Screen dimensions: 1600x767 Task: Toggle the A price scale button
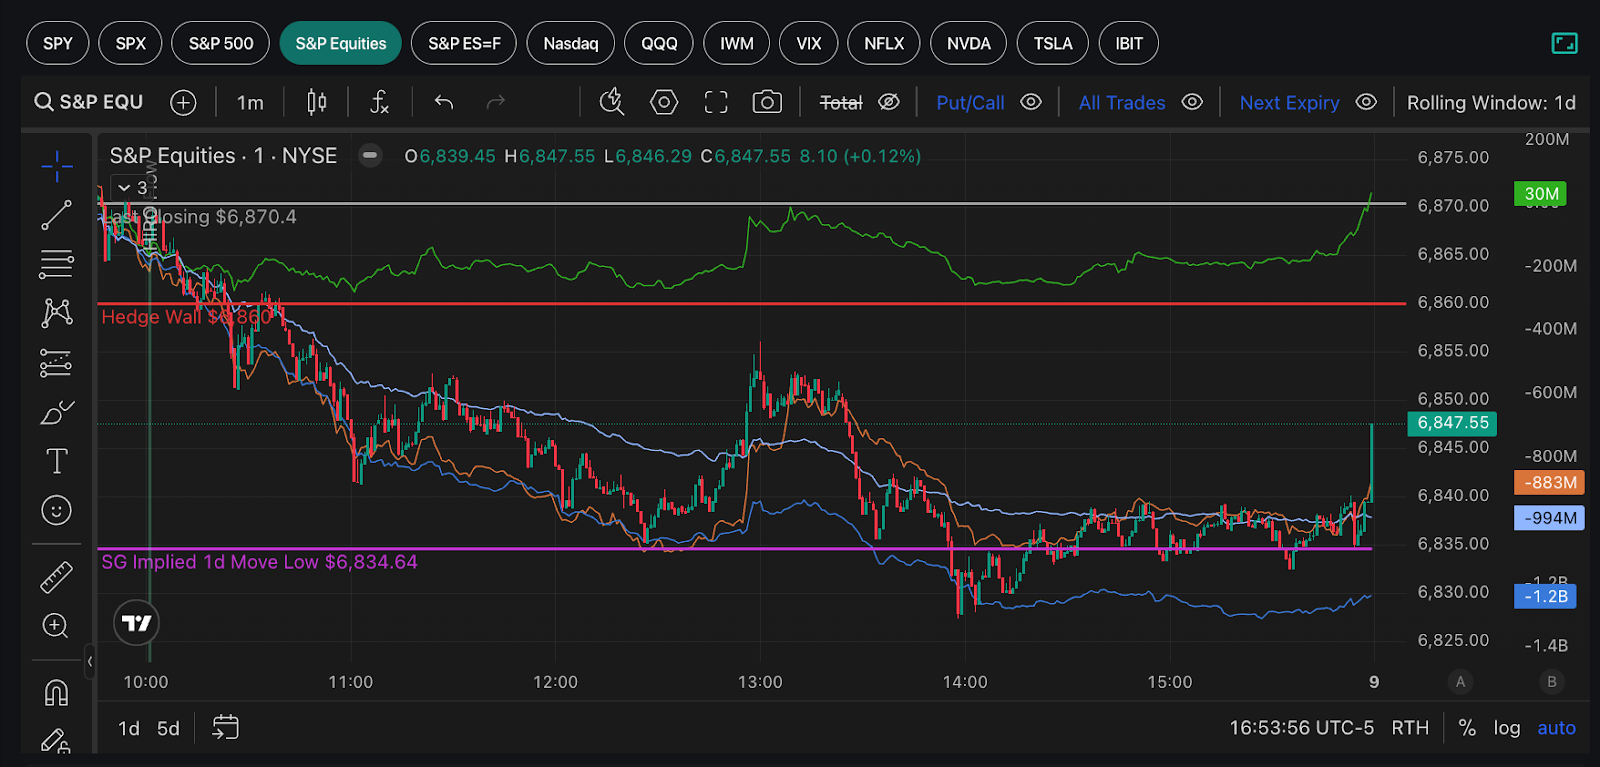1460,682
